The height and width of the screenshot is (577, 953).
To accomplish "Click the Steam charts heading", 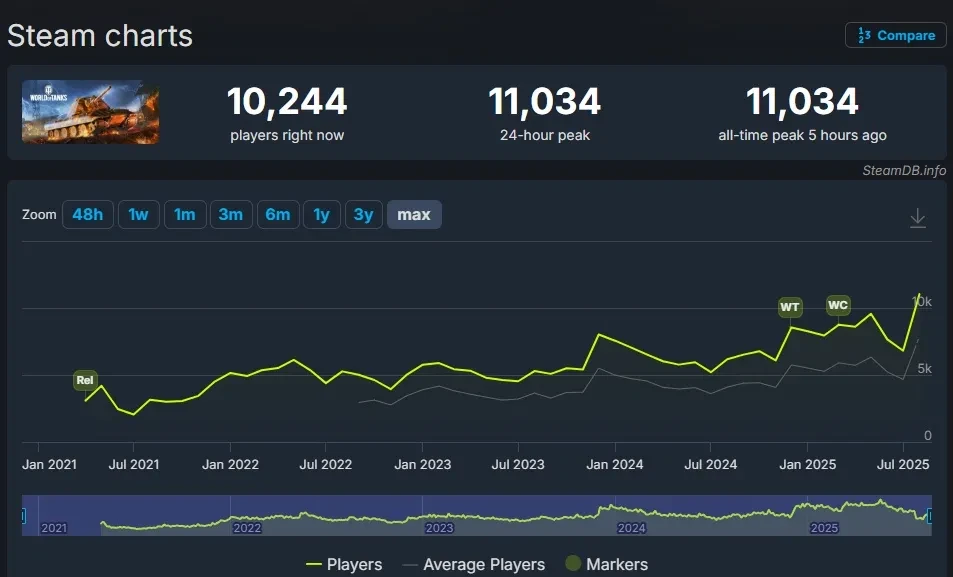I will 100,35.
